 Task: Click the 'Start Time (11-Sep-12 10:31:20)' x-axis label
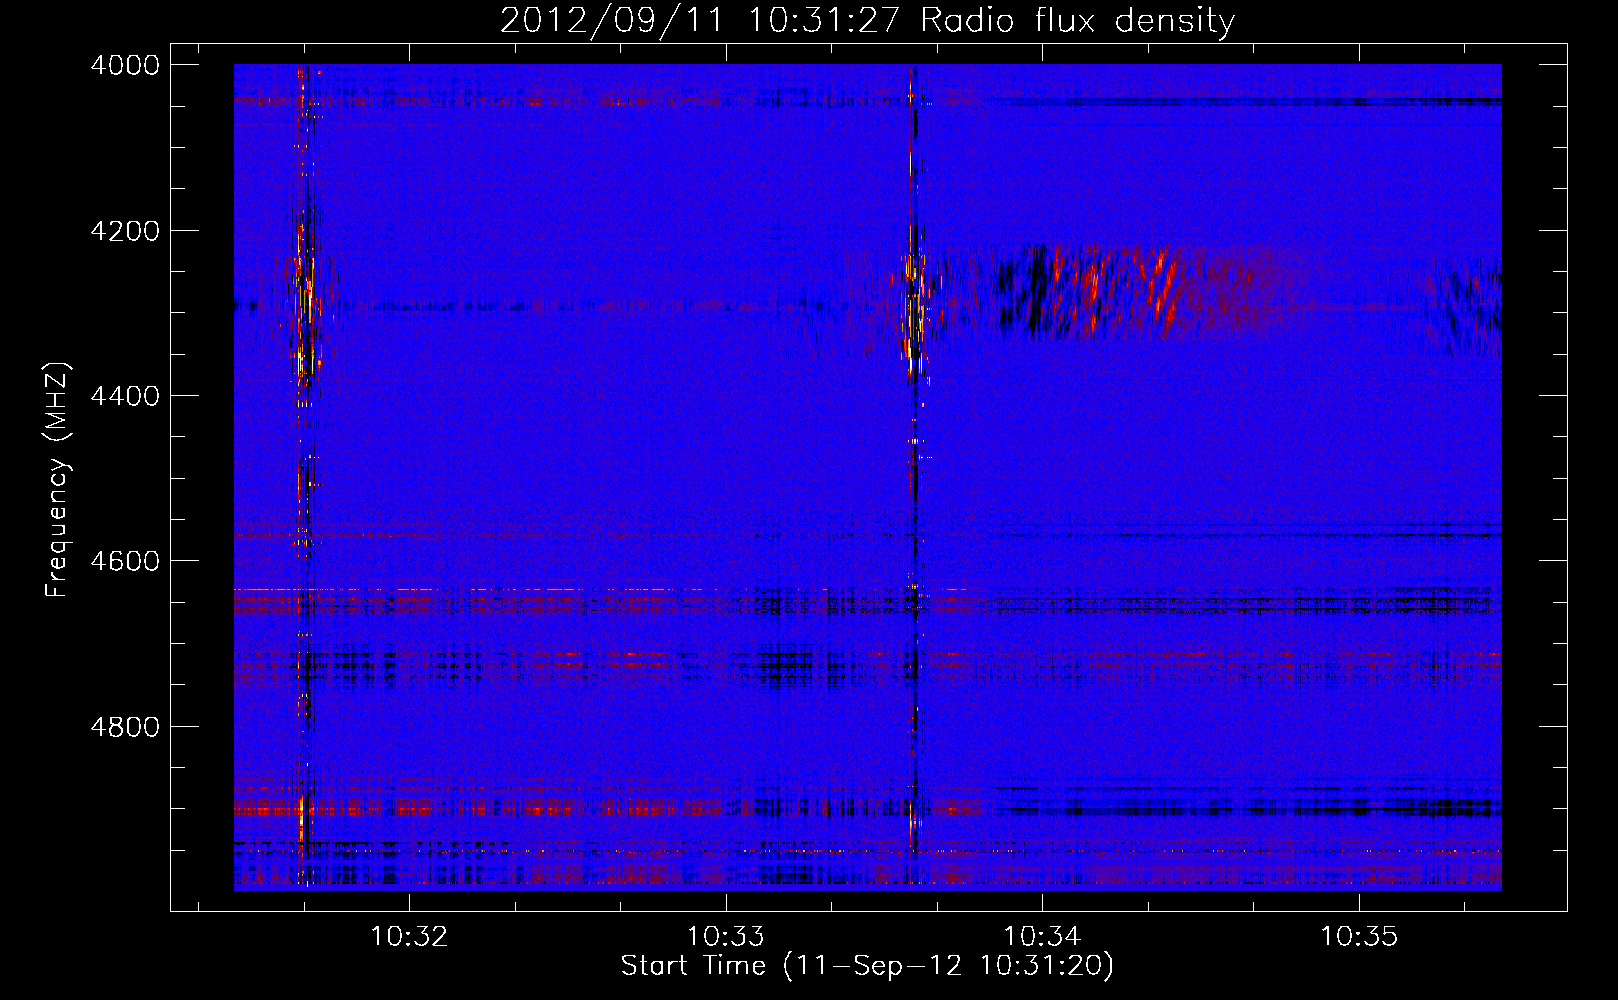tap(867, 966)
